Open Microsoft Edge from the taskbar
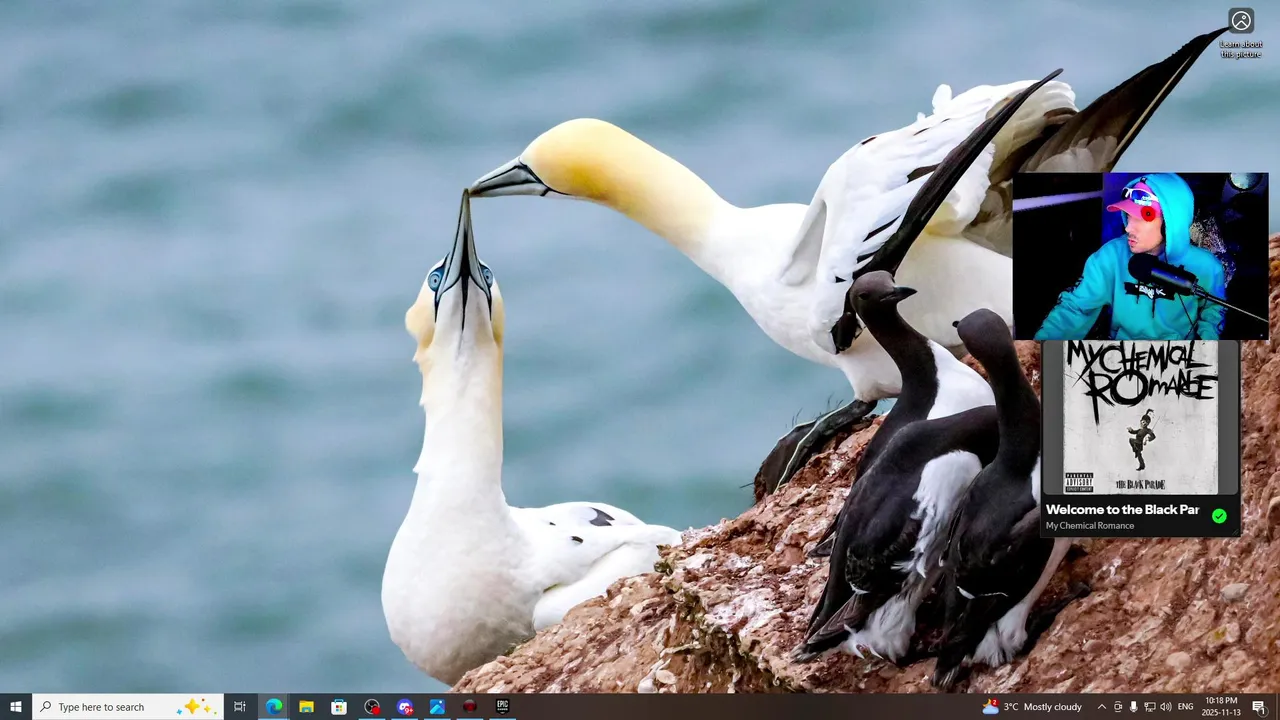Viewport: 1280px width, 720px height. (x=274, y=707)
